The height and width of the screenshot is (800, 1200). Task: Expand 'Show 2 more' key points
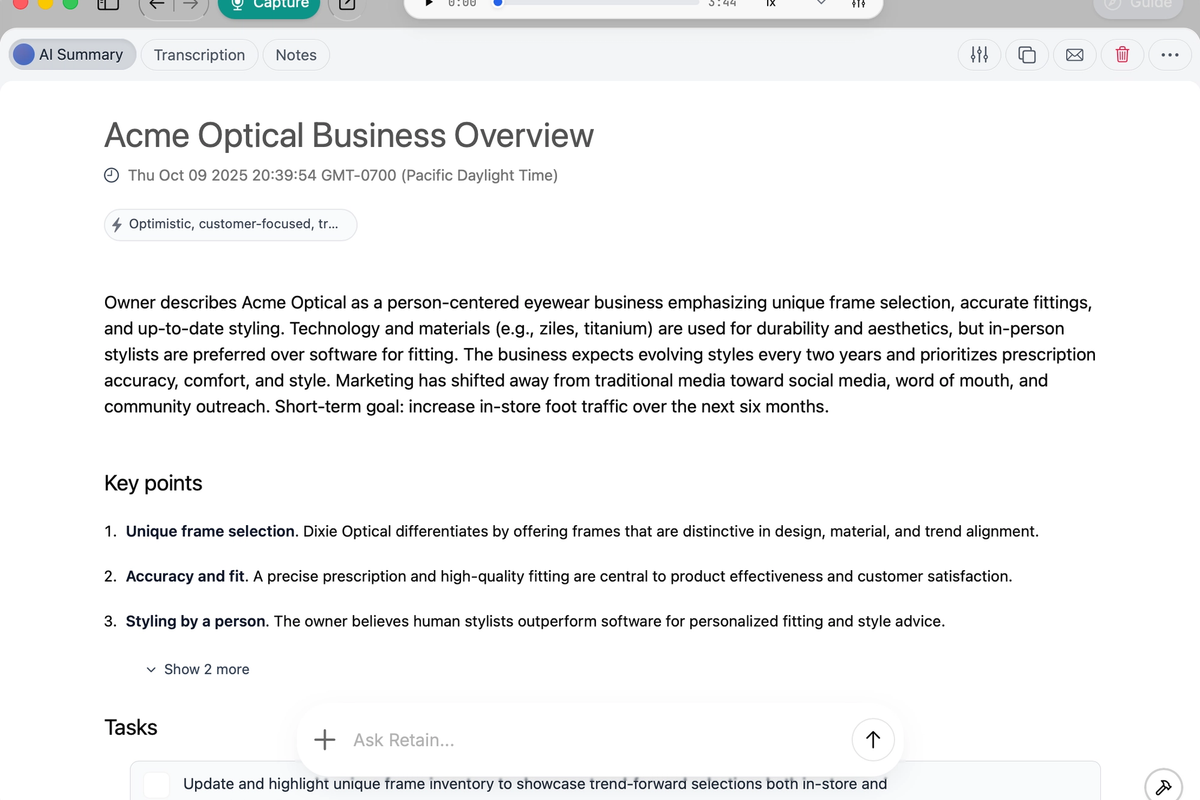coord(197,668)
